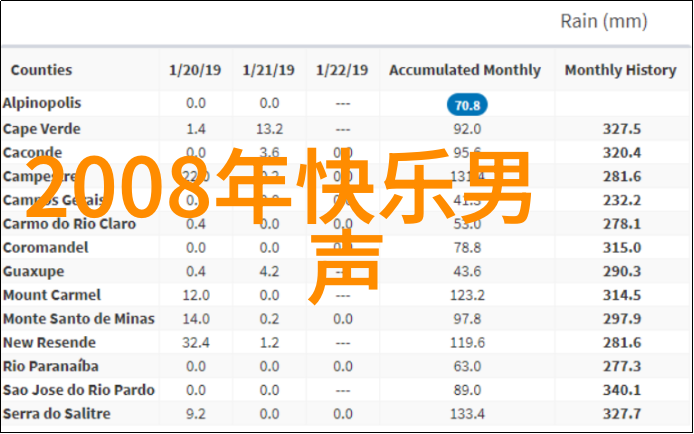Click the 78.8 accumulated value for Coromandel
Screen dimensions: 694x434
pos(467,248)
